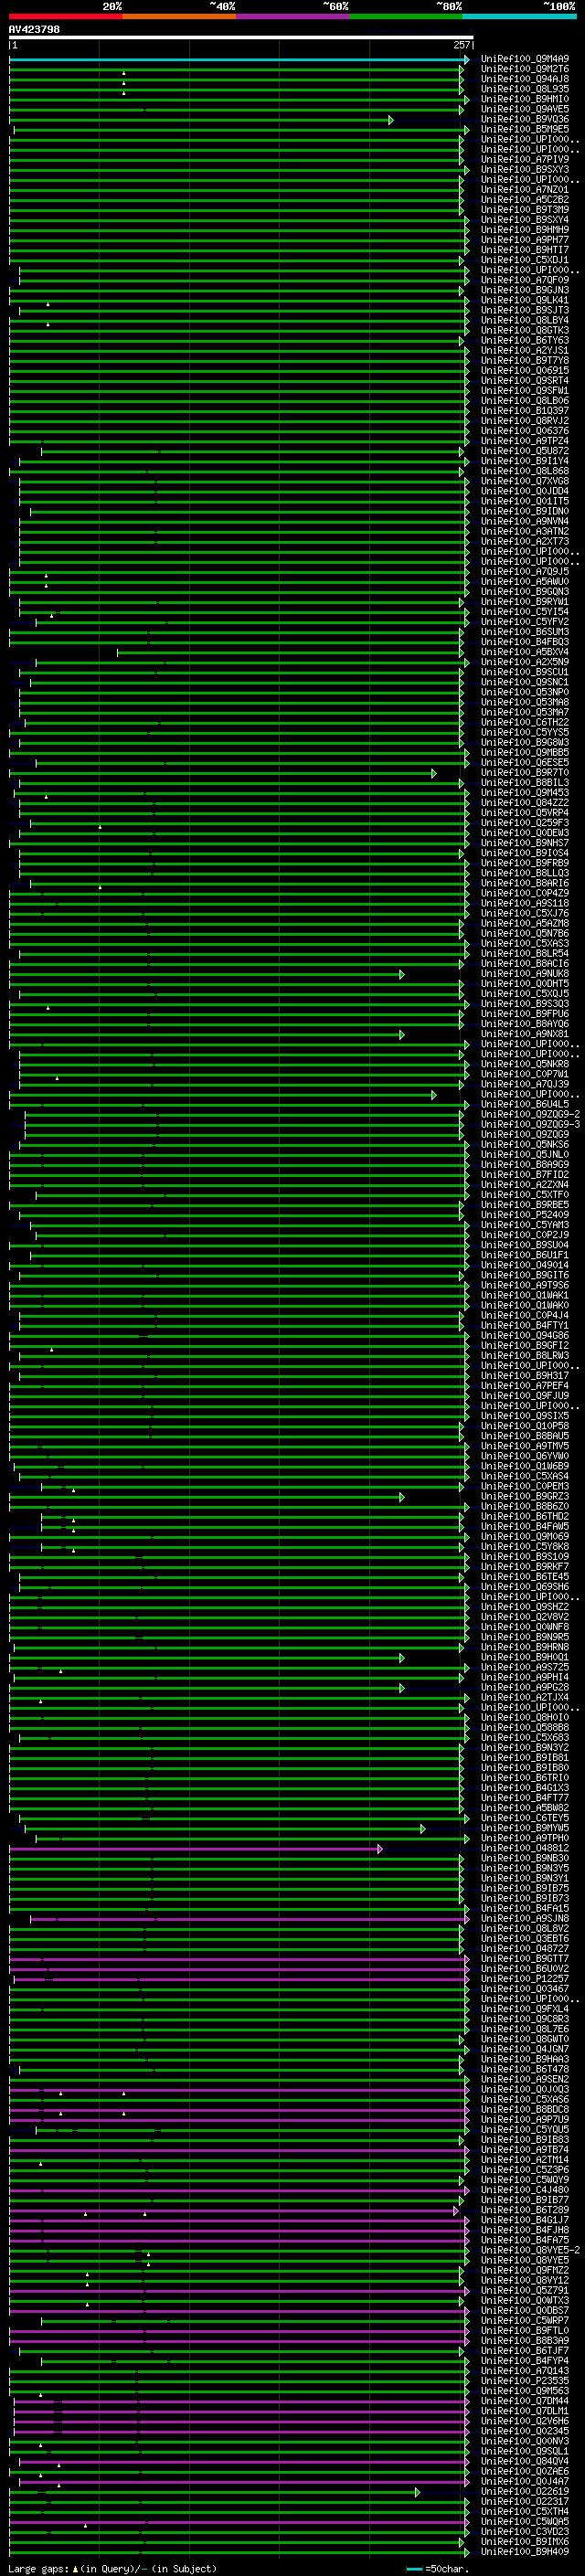585x2576 pixels.
Task: Click the UniRef100_C5YAM3 label
Action: (525, 1225)
